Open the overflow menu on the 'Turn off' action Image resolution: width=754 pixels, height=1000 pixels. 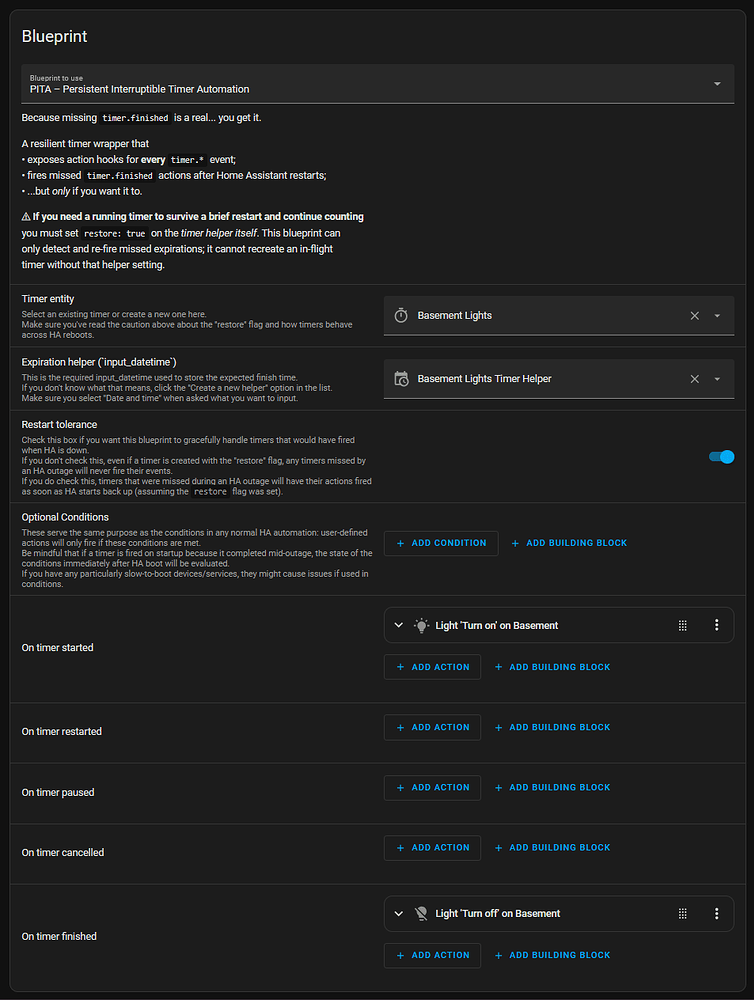pyautogui.click(x=716, y=913)
